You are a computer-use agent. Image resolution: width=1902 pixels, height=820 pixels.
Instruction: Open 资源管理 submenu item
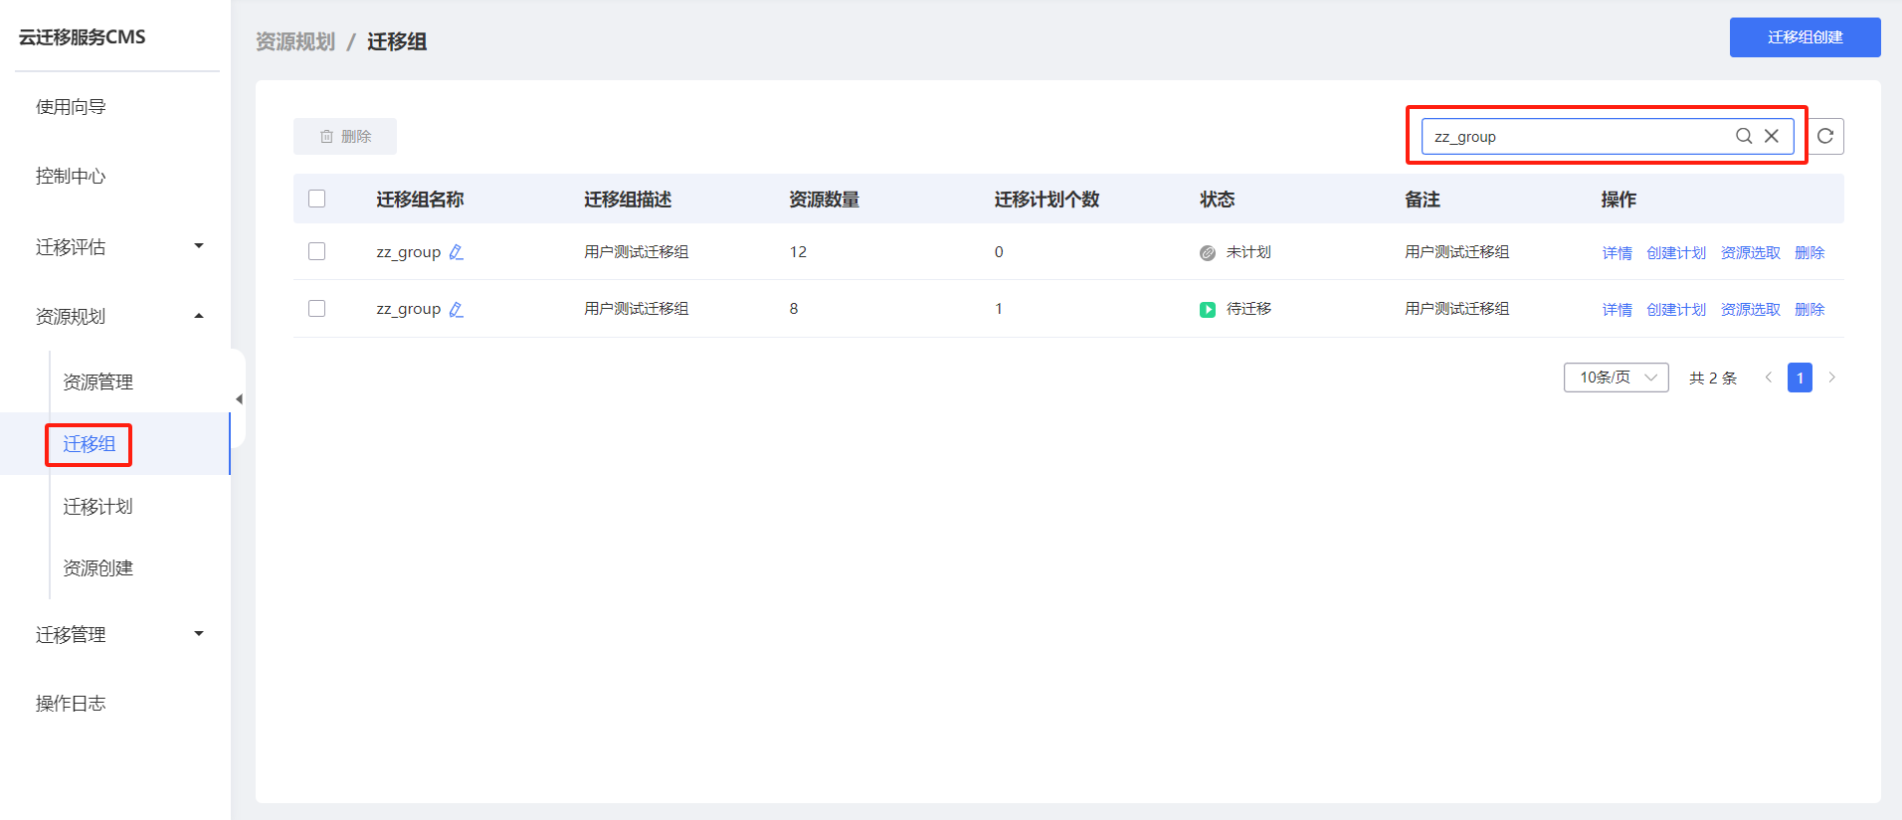coord(98,382)
